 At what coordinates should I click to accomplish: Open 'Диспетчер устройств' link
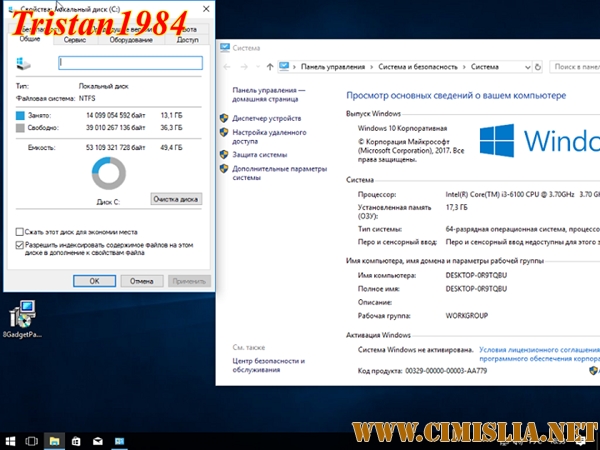[268, 117]
